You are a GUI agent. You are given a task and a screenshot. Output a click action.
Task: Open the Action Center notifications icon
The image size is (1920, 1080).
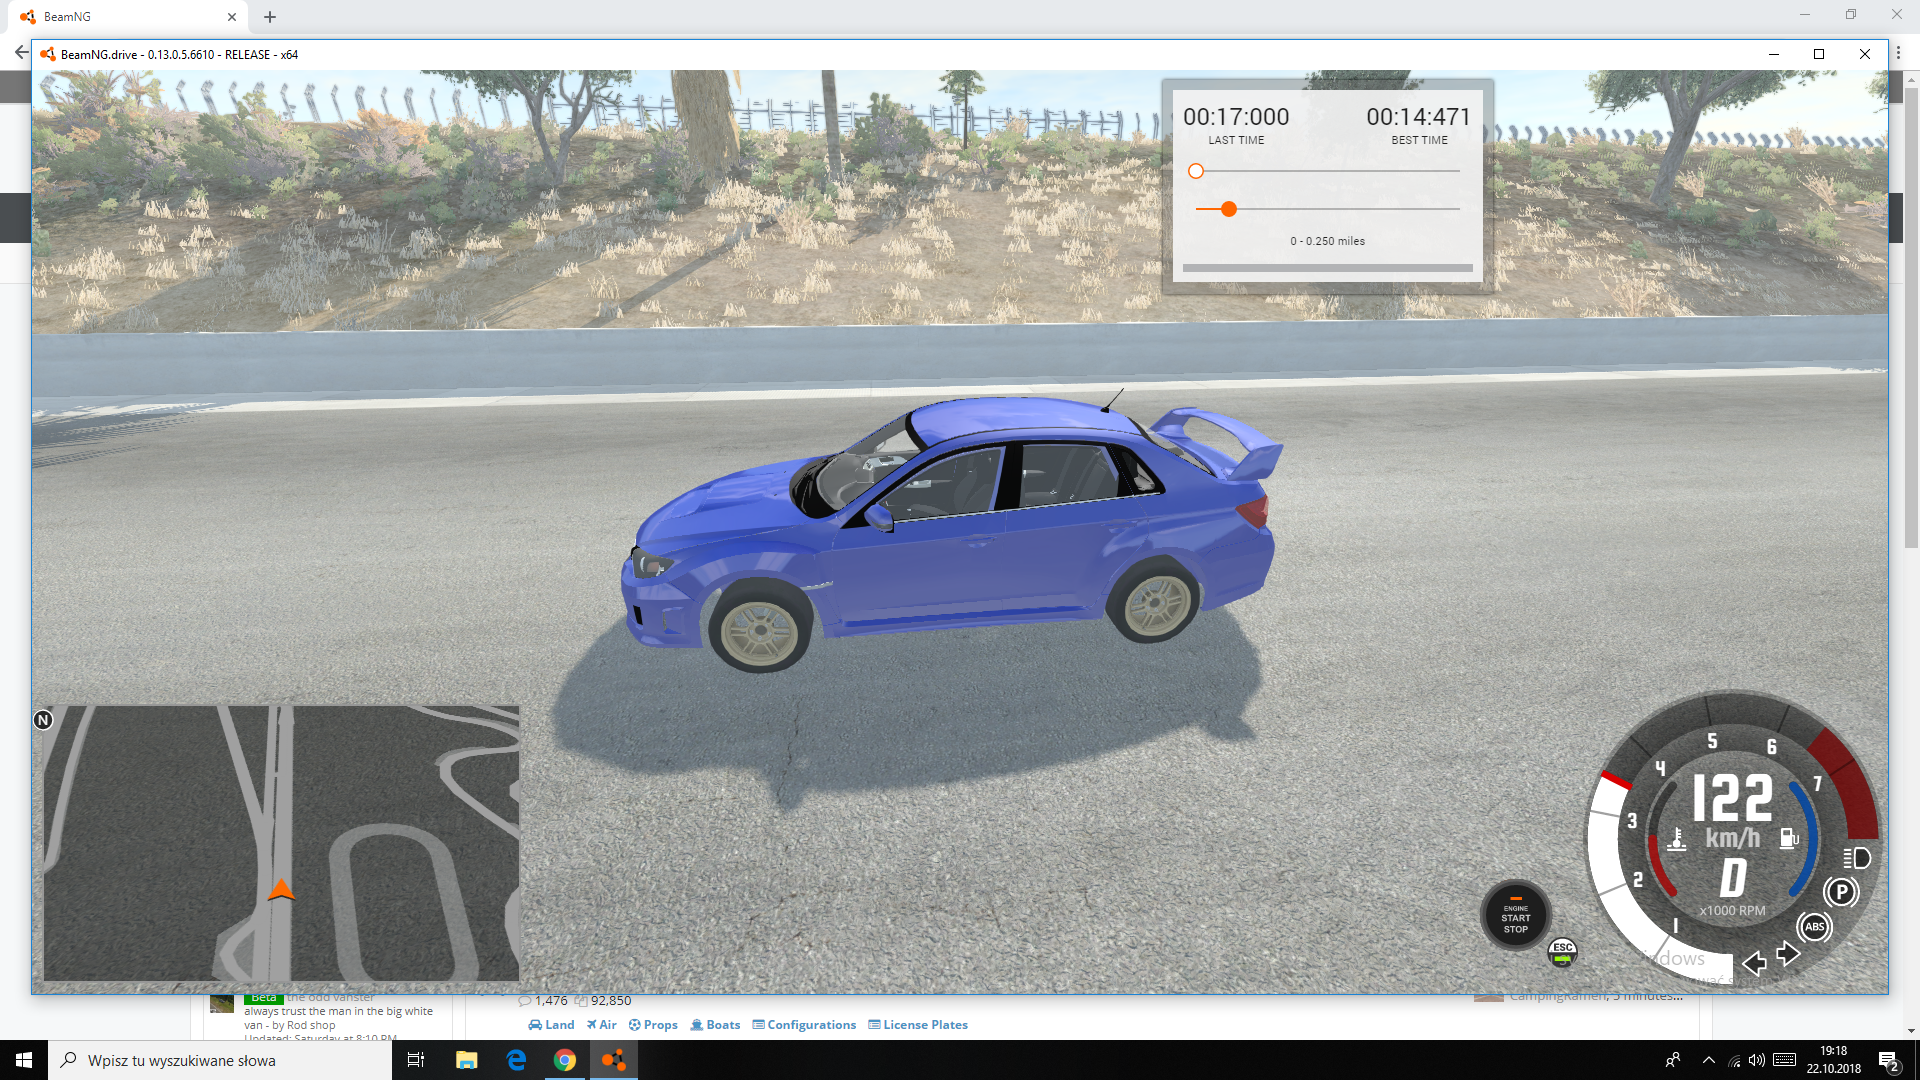1889,1060
